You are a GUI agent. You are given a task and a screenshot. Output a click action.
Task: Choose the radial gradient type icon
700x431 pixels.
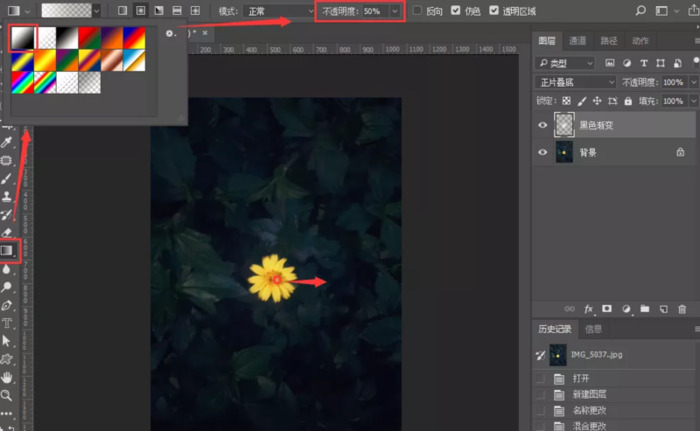140,10
